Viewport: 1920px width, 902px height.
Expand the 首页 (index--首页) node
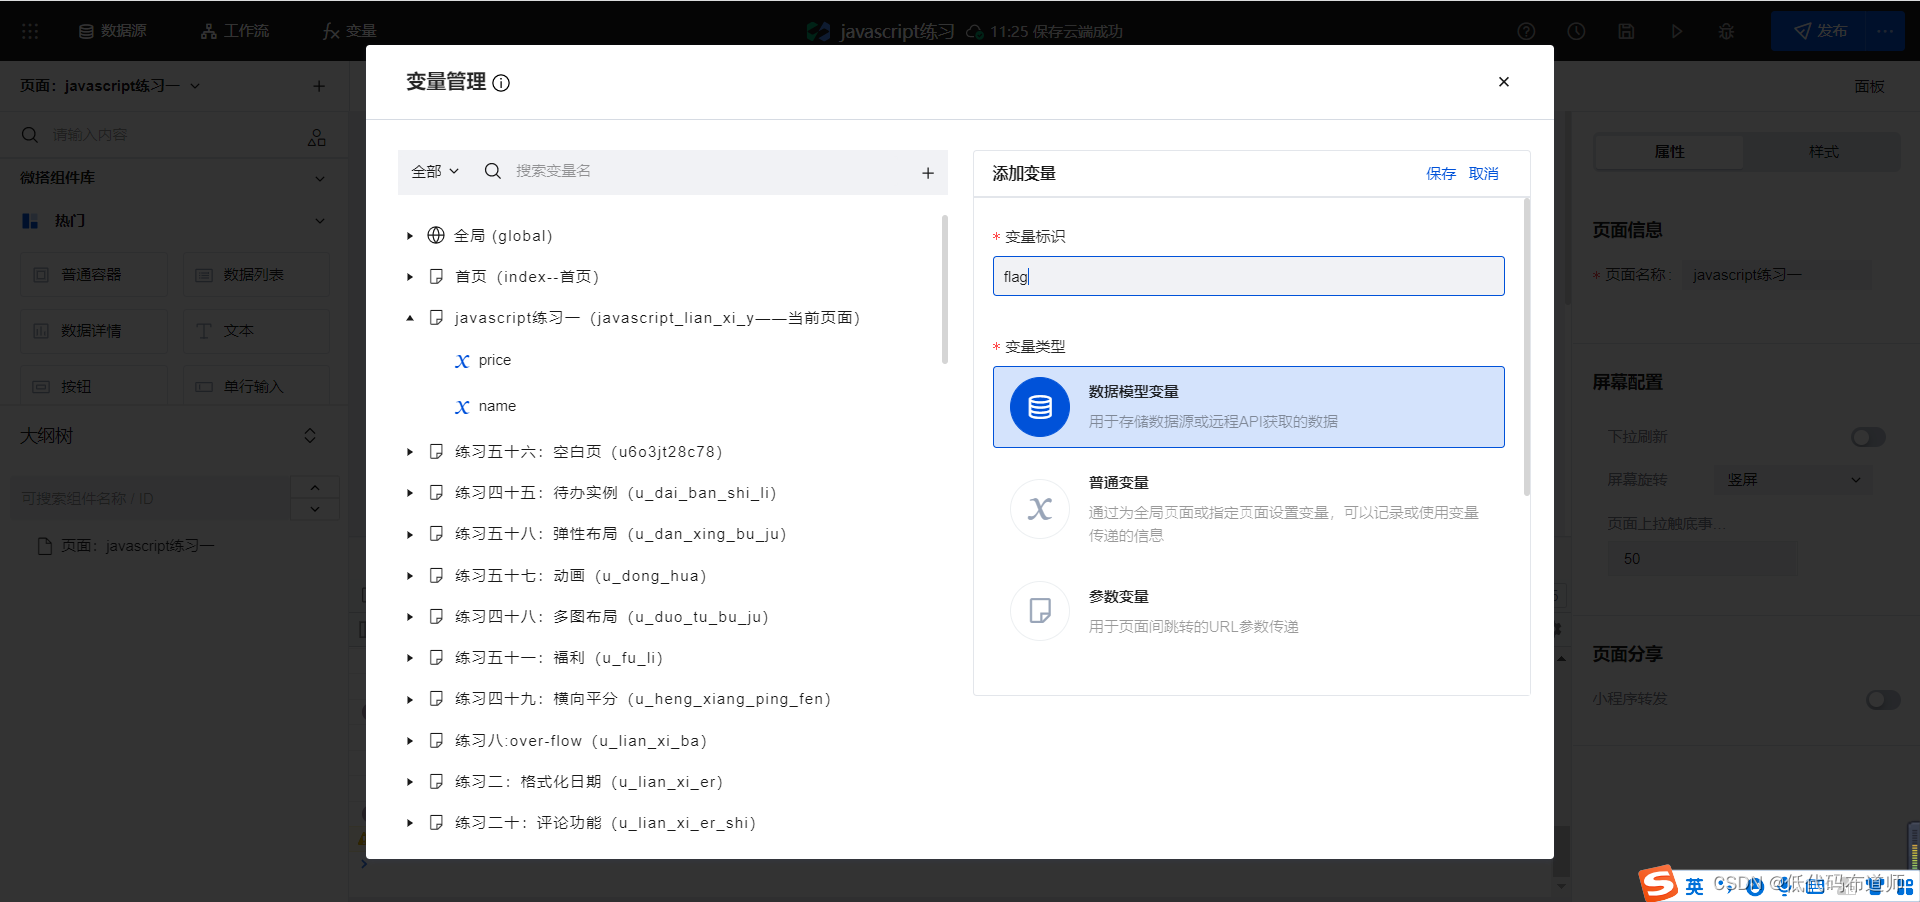pos(410,277)
